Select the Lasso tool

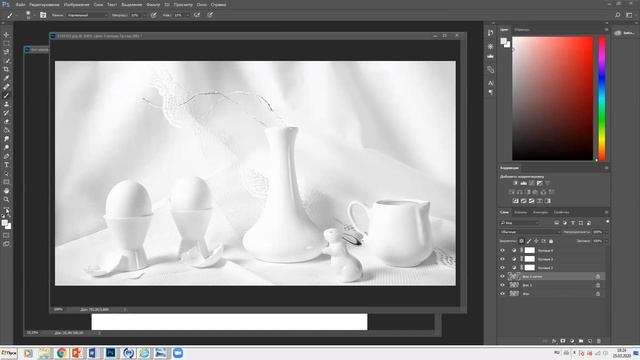point(6,52)
